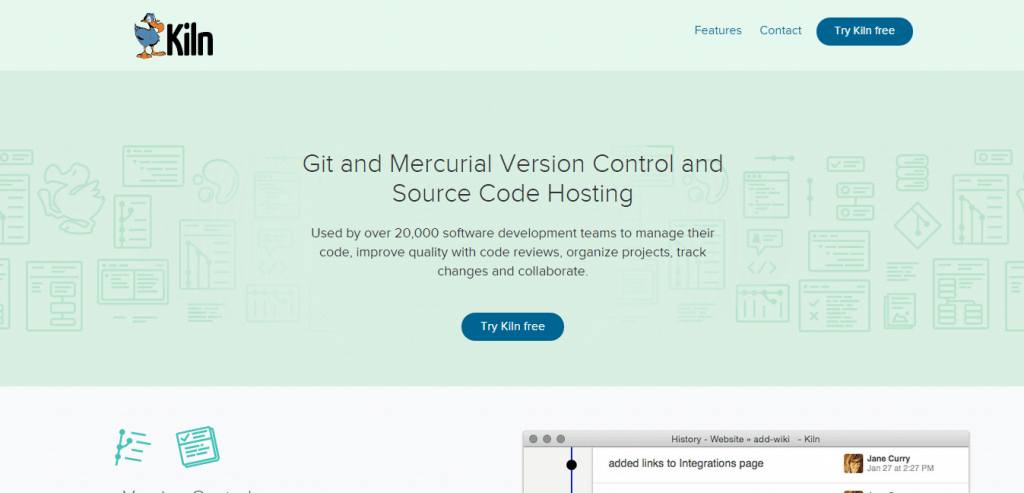This screenshot has height=493, width=1024.
Task: Click the branching graph feature icon
Action: tap(132, 447)
